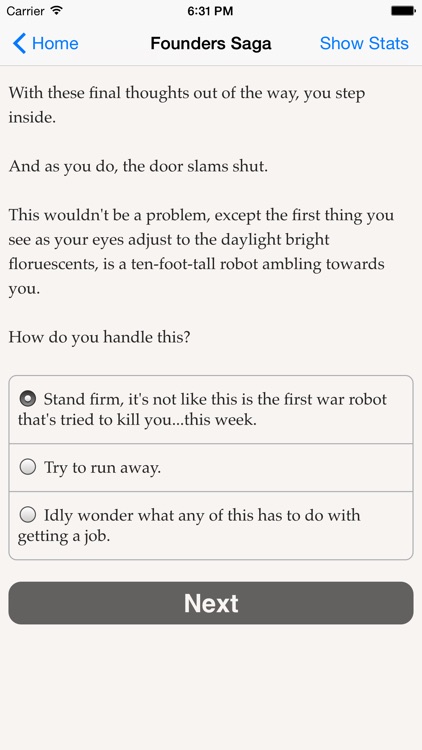422x750 pixels.
Task: Tap the paragraph starting With these final thoughts
Action: coord(187,105)
